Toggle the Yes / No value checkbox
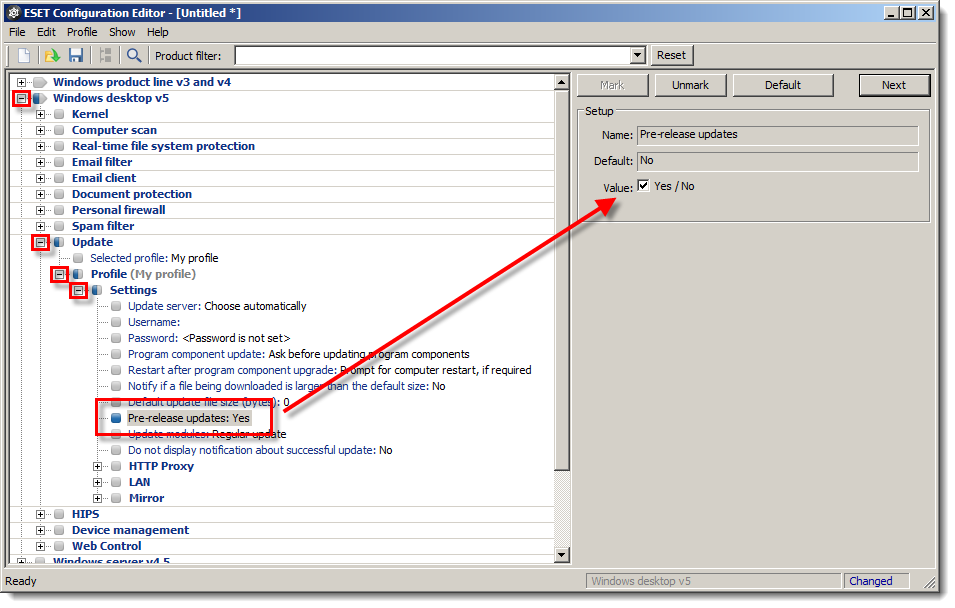Screen dimensions: 955x608 (643, 186)
